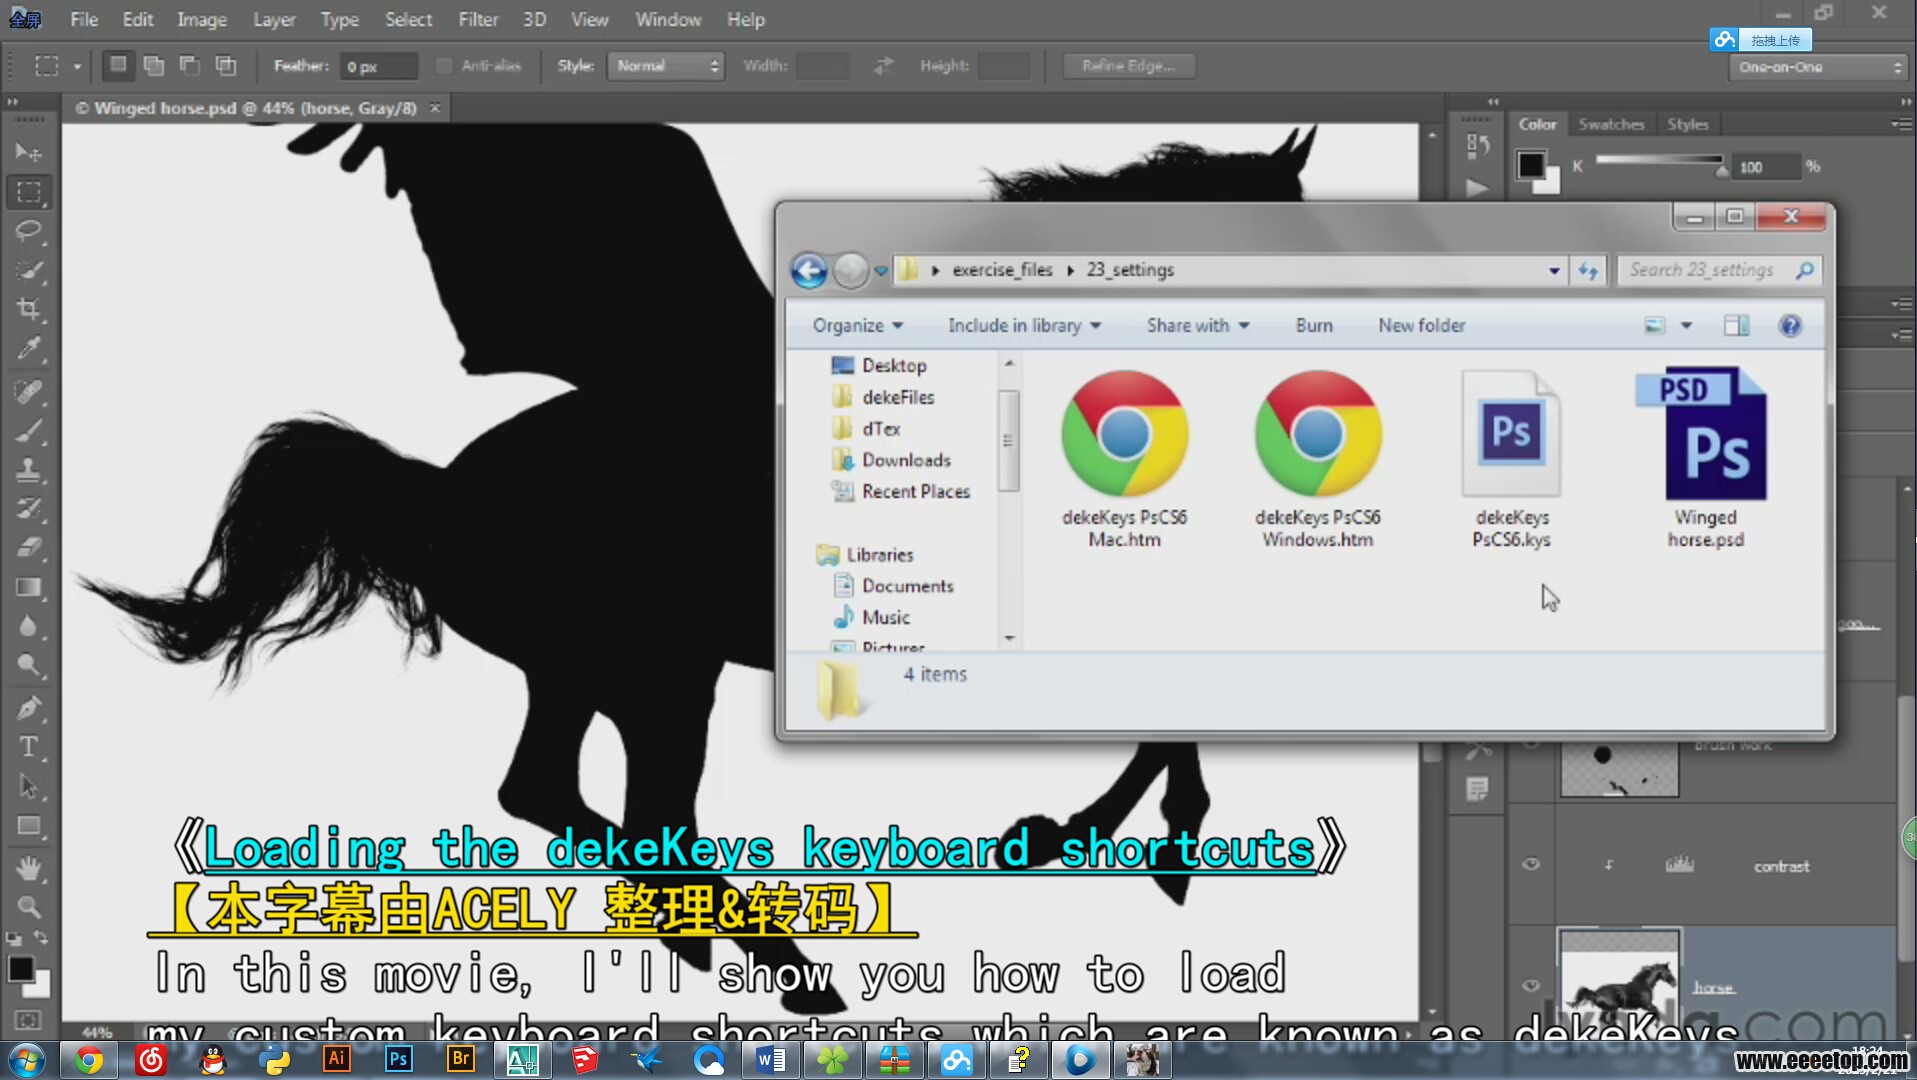Hide the contrast layer via eye icon
The height and width of the screenshot is (1080, 1917).
(x=1530, y=865)
